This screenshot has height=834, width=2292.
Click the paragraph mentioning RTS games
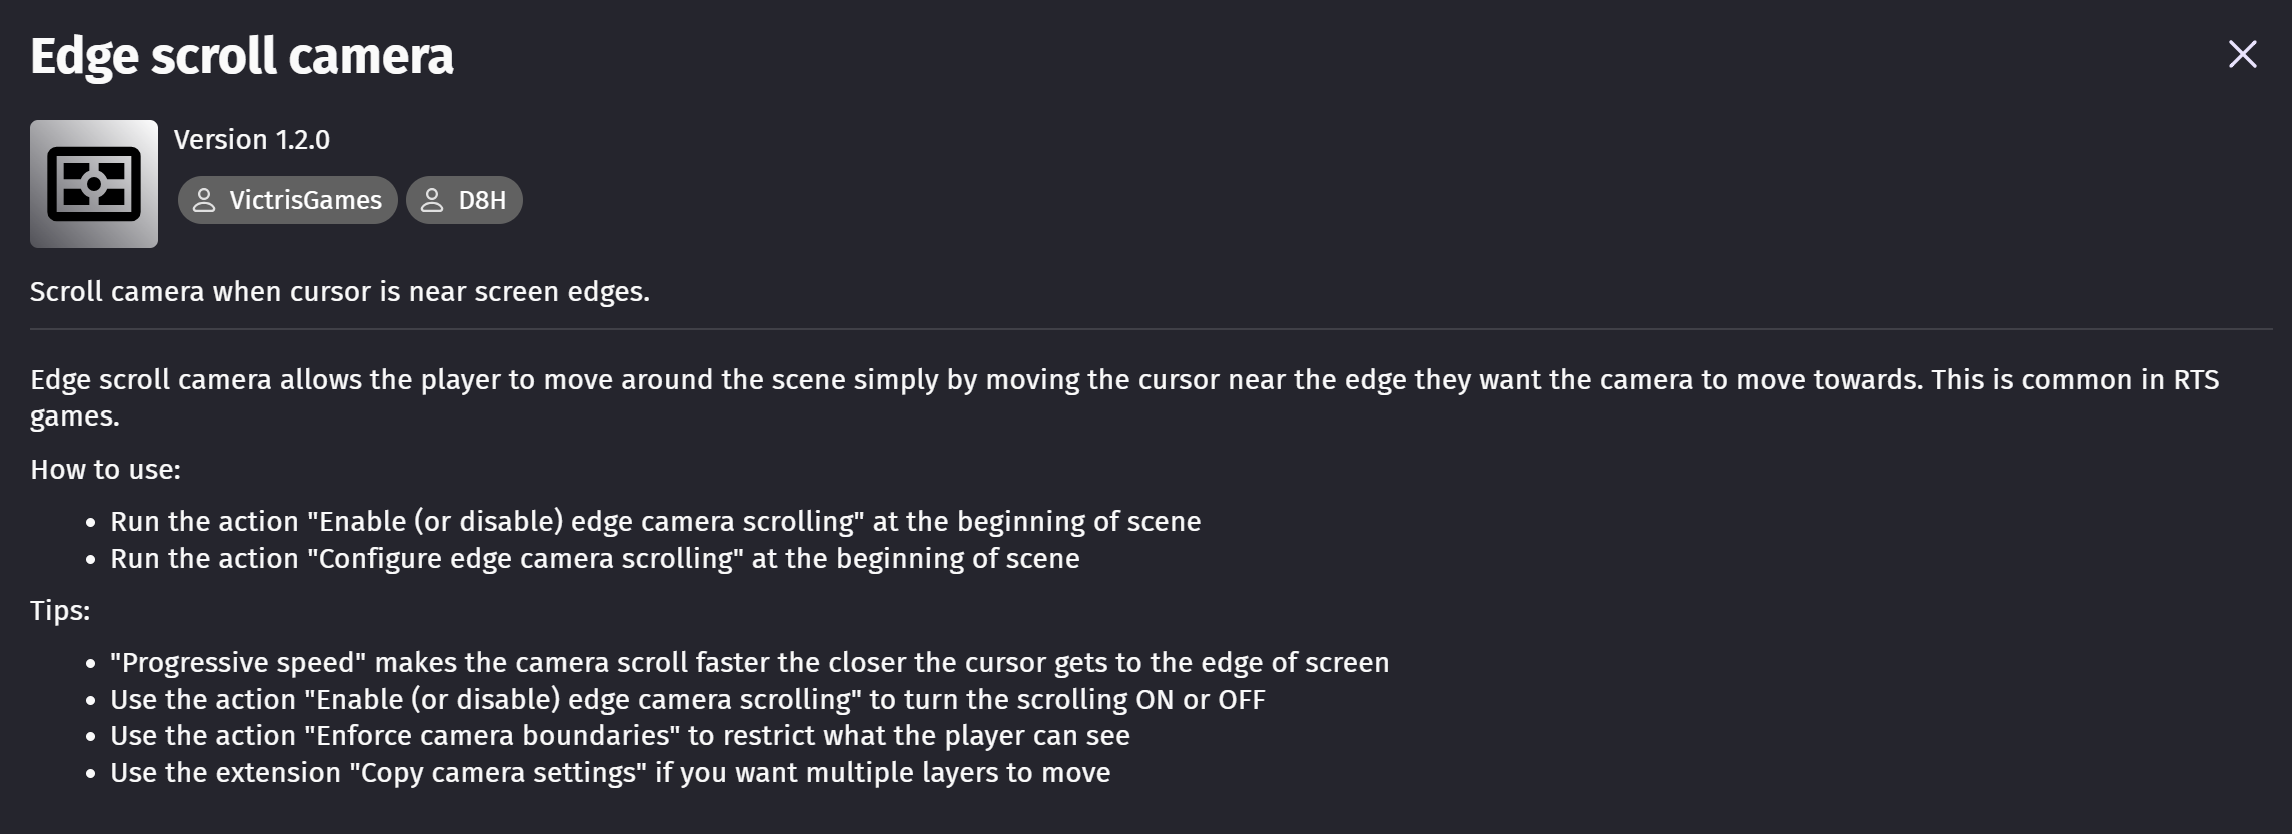tap(1124, 380)
